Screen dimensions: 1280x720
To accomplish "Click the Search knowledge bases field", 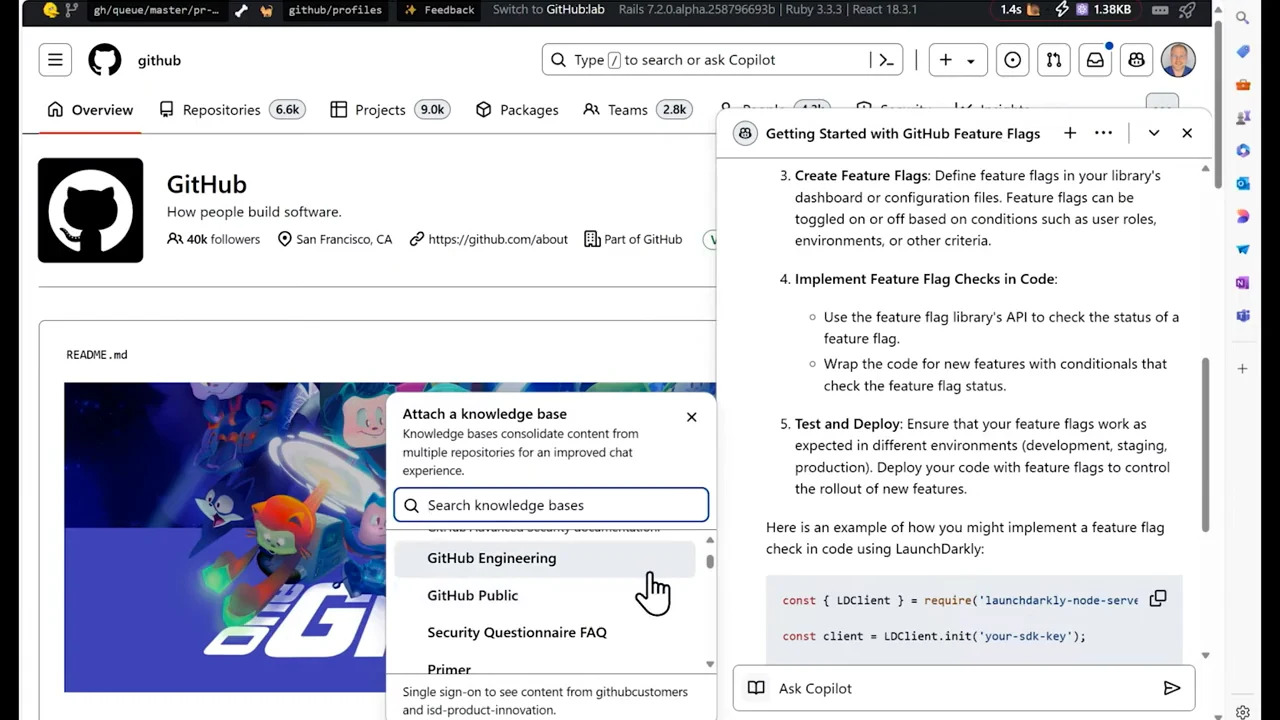I will tap(551, 505).
